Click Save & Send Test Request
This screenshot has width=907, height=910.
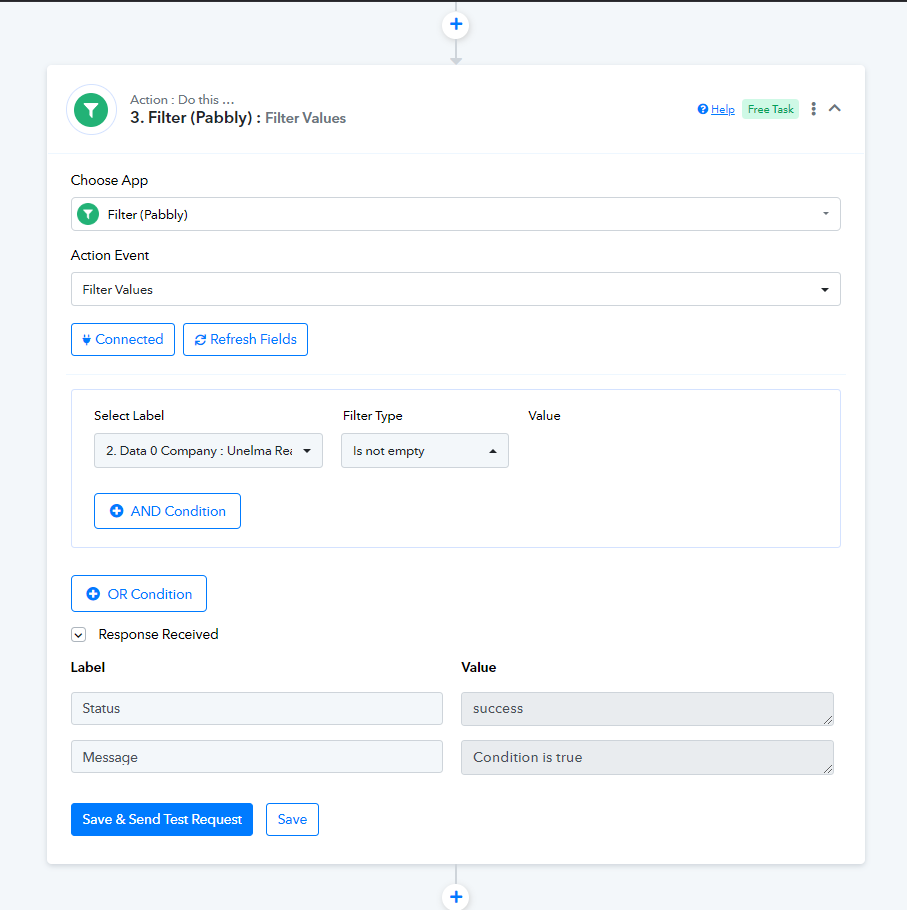pos(162,819)
